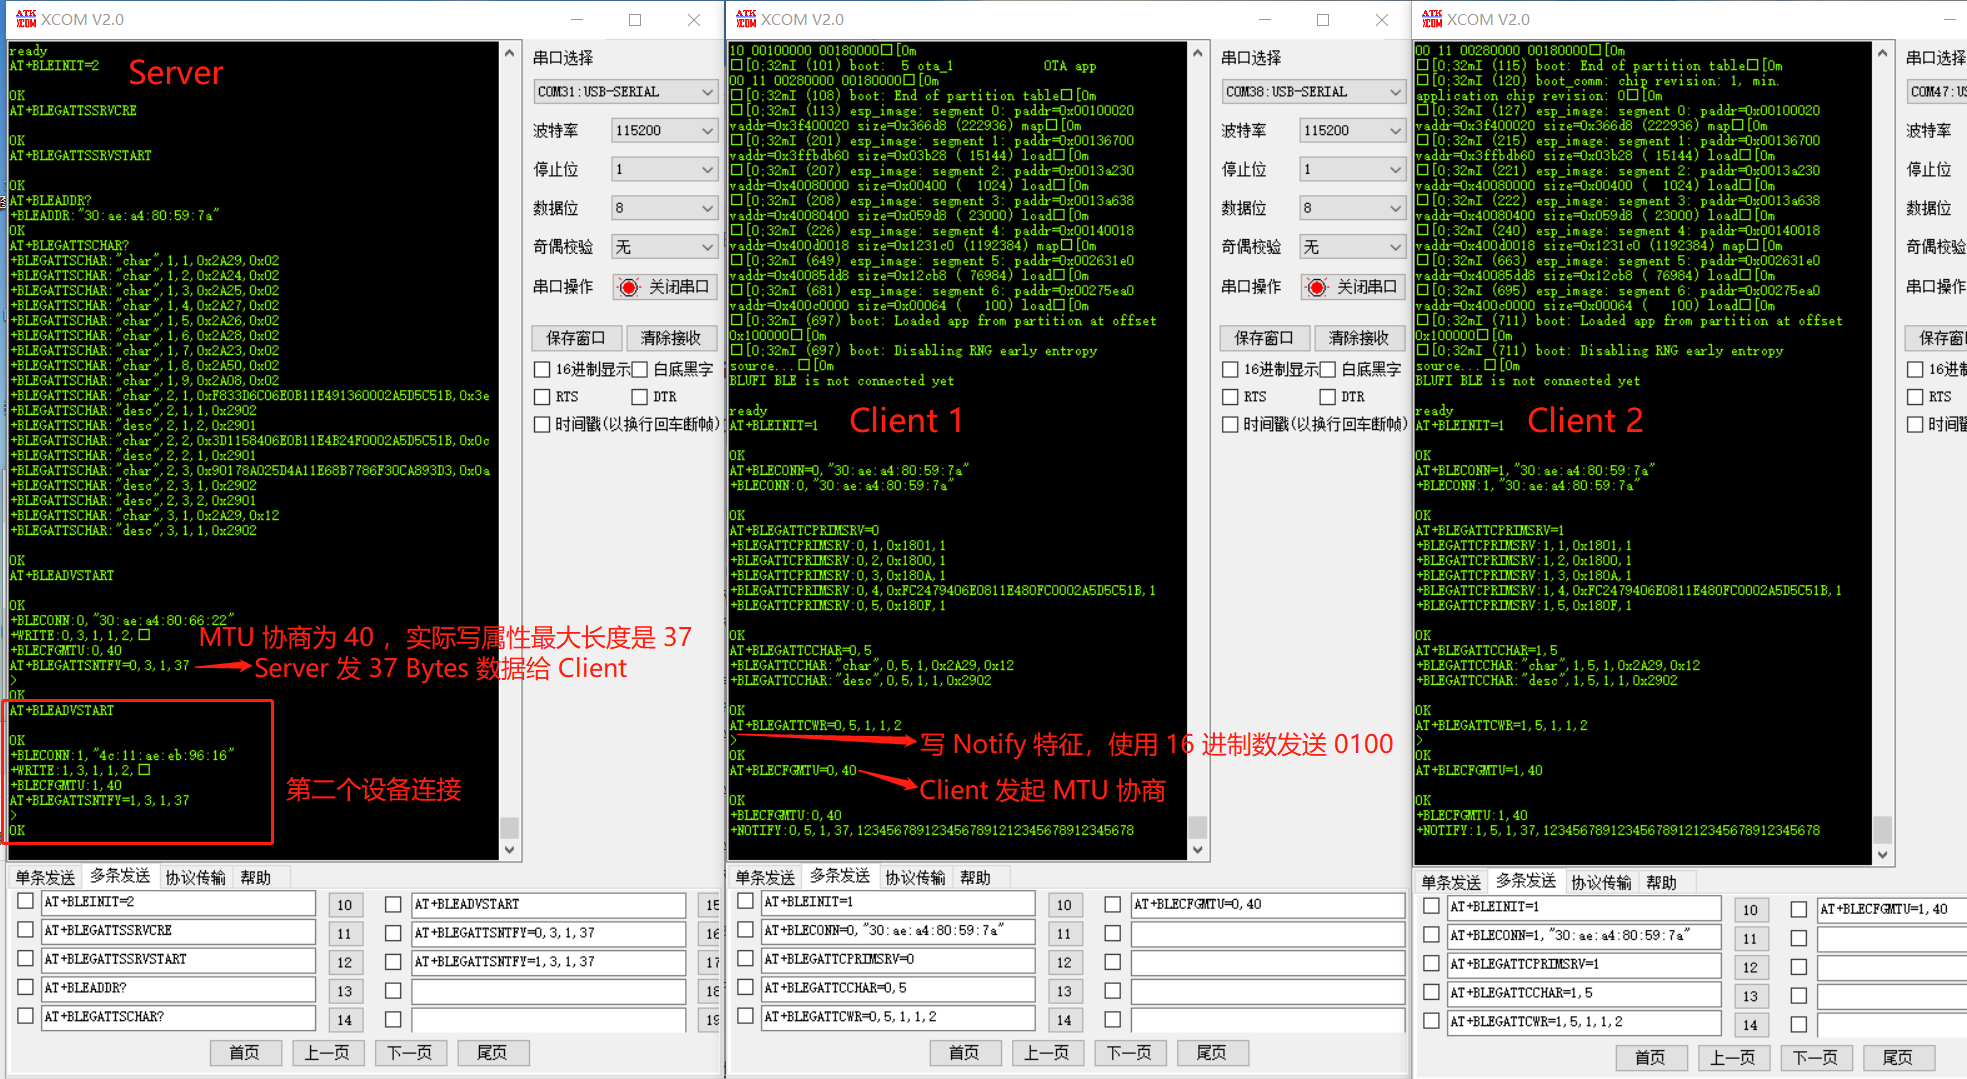1967x1079 pixels.
Task: Click scrollbar down arrow in Server terminal
Action: pyautogui.click(x=509, y=850)
